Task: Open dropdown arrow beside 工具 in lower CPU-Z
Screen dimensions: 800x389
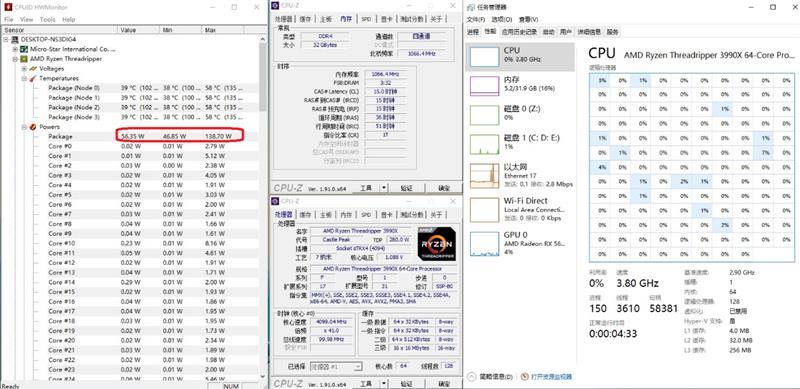Action: 384,383
